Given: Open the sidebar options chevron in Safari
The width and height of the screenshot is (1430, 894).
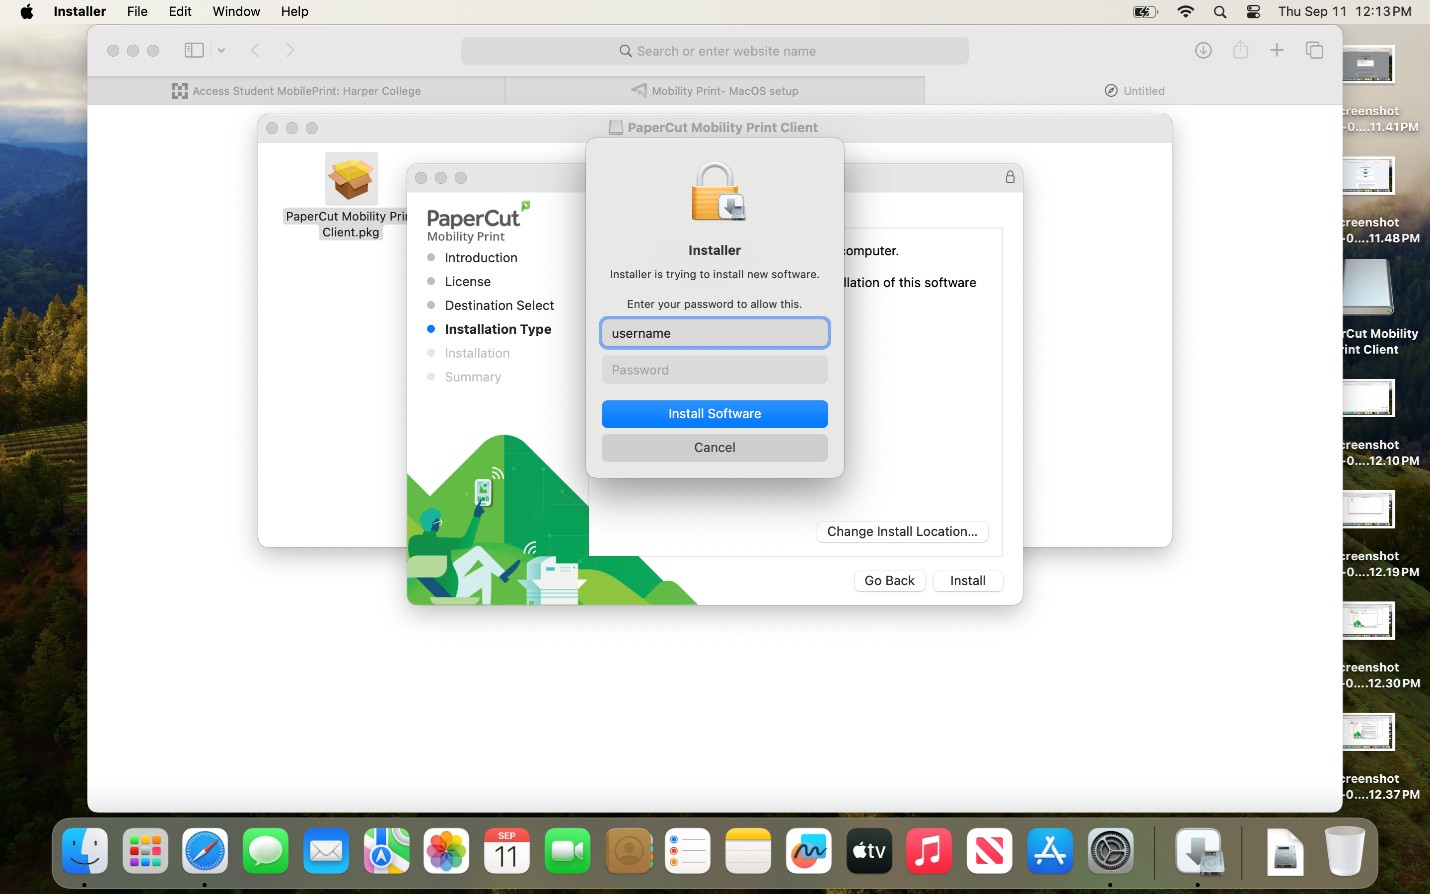Looking at the screenshot, I should pyautogui.click(x=220, y=49).
